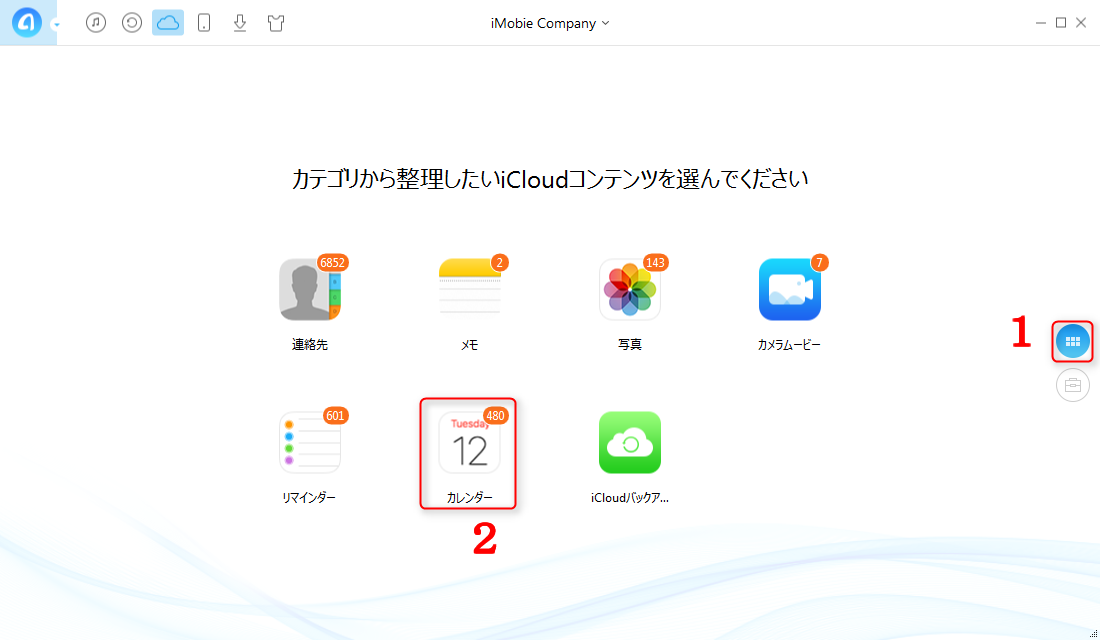Expand the iMobie Company account dropdown

(x=550, y=23)
